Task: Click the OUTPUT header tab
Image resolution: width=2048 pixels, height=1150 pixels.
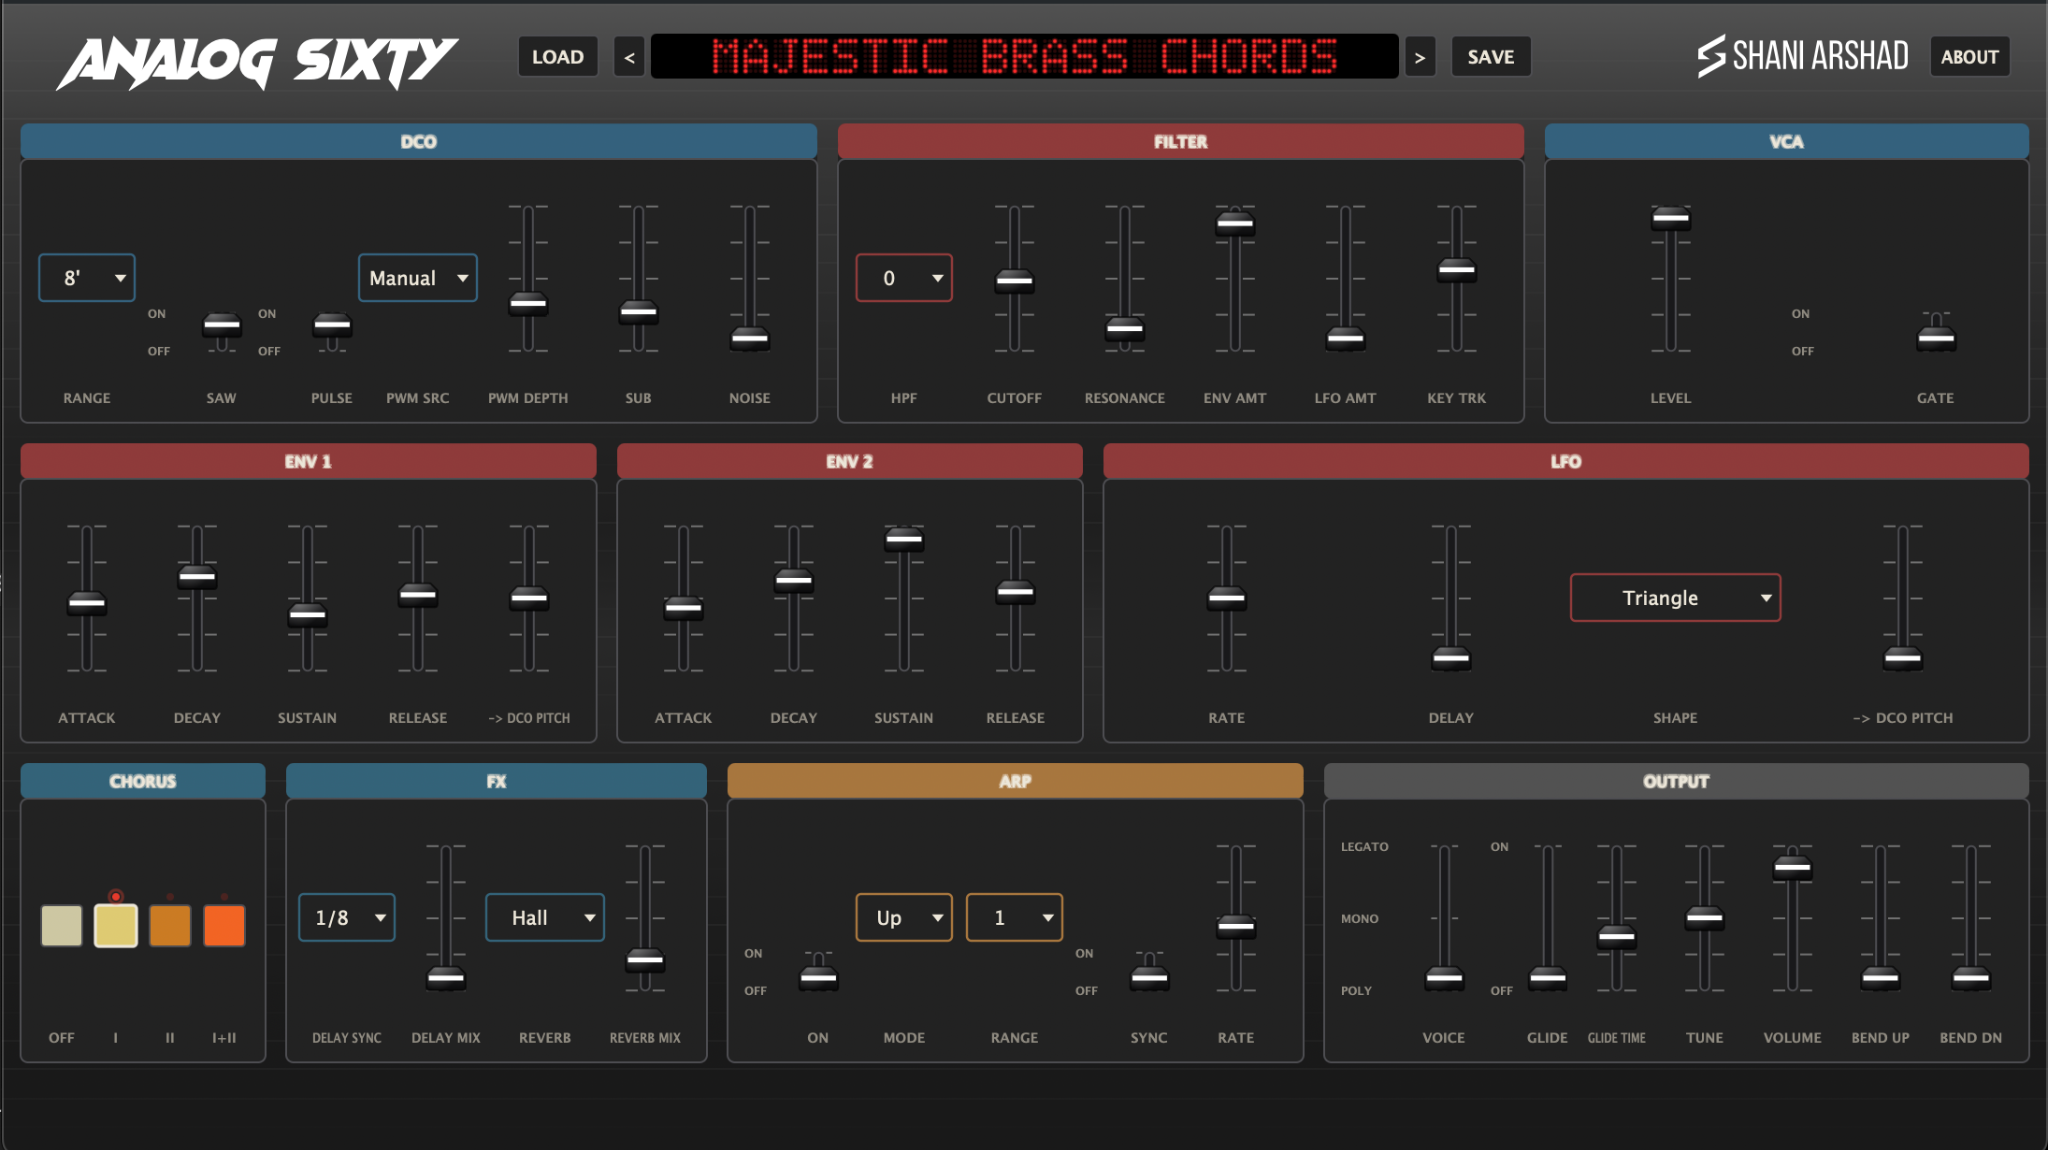Action: point(1676,782)
